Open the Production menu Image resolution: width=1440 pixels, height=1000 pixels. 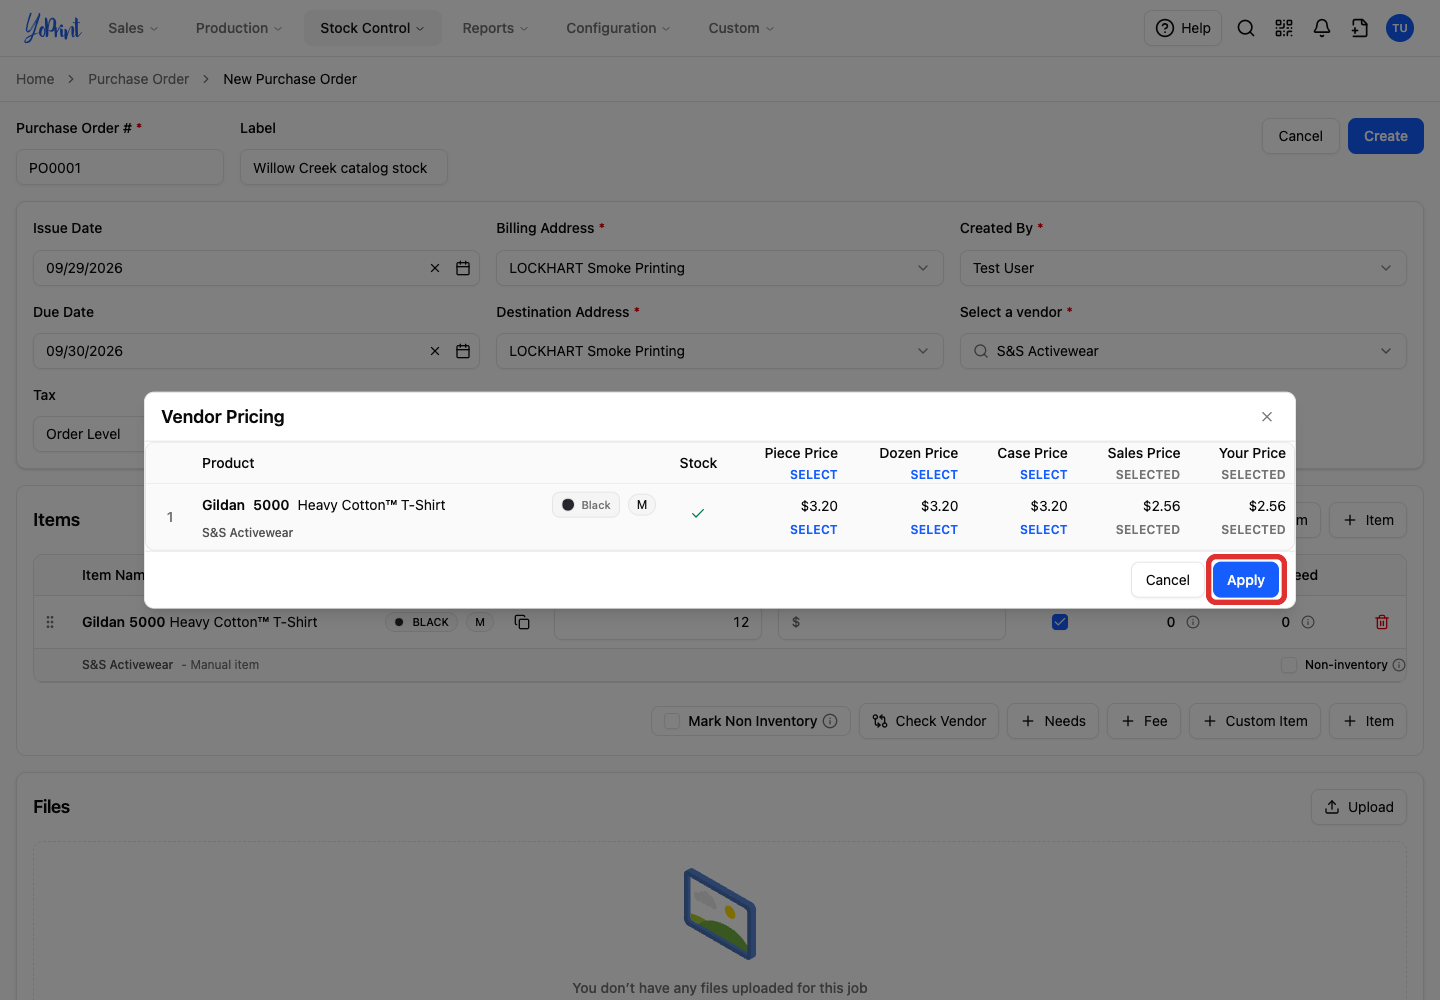pos(239,28)
